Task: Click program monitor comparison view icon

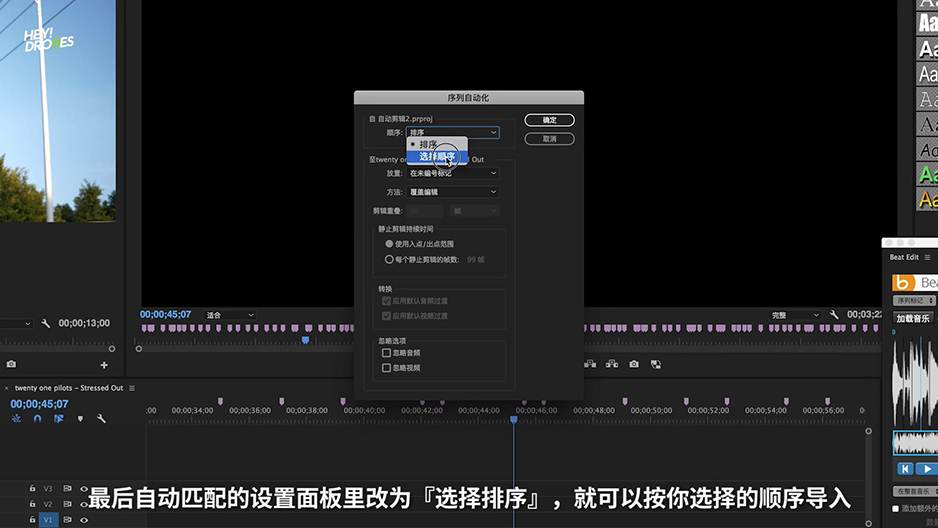Action: 656,364
